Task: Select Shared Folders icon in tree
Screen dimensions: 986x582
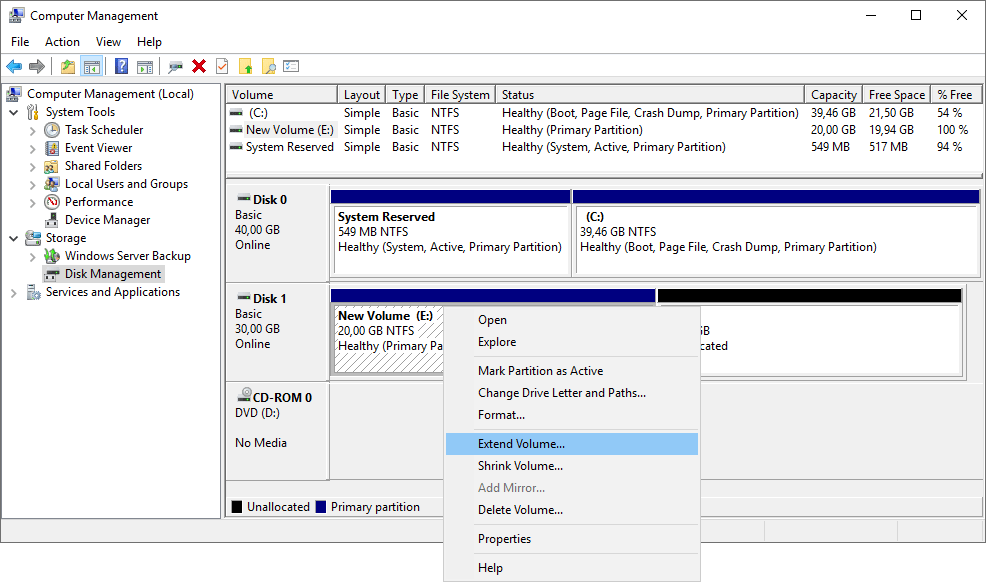Action: coord(52,166)
